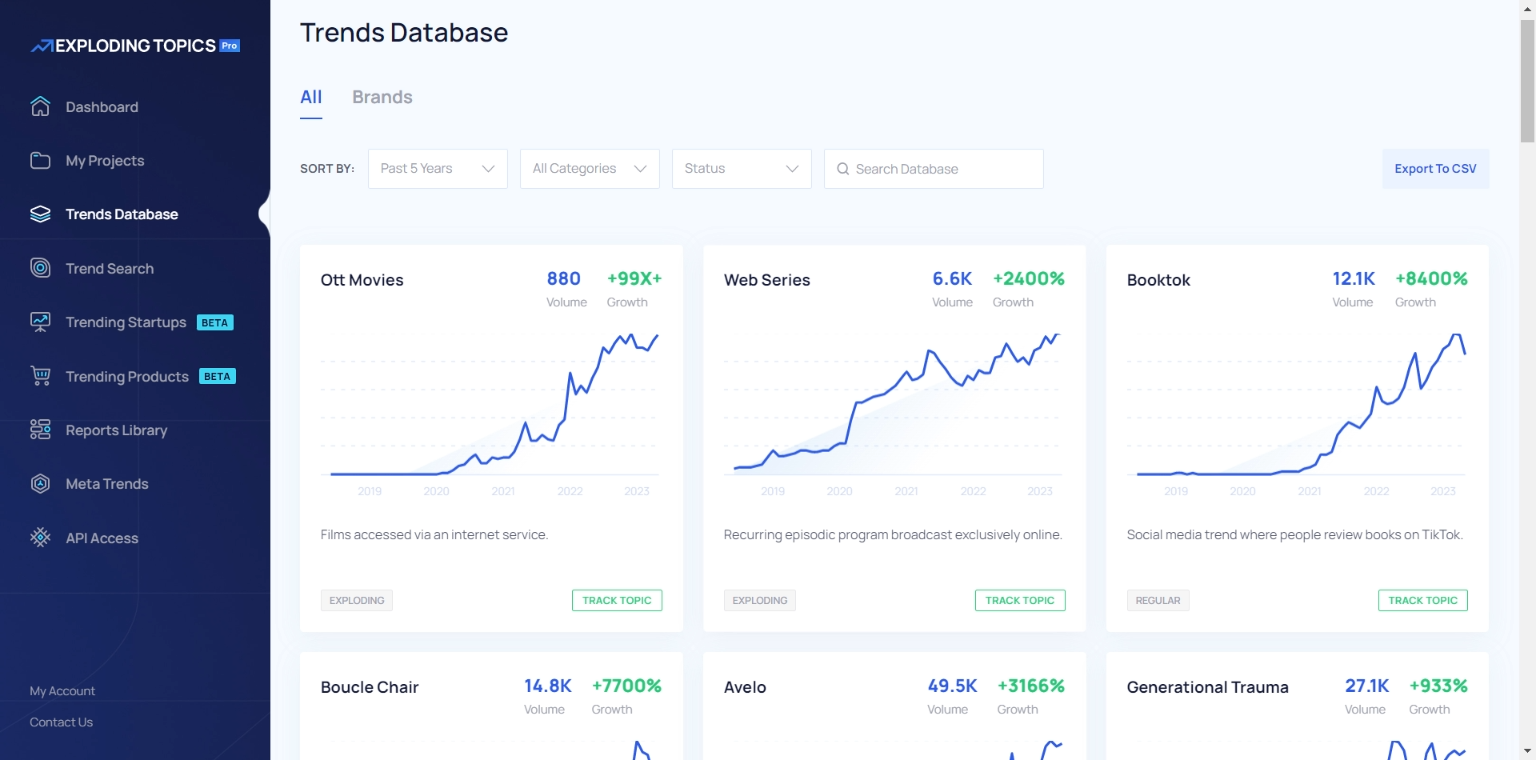Image resolution: width=1536 pixels, height=760 pixels.
Task: Click the Dashboard home icon
Action: coord(40,107)
